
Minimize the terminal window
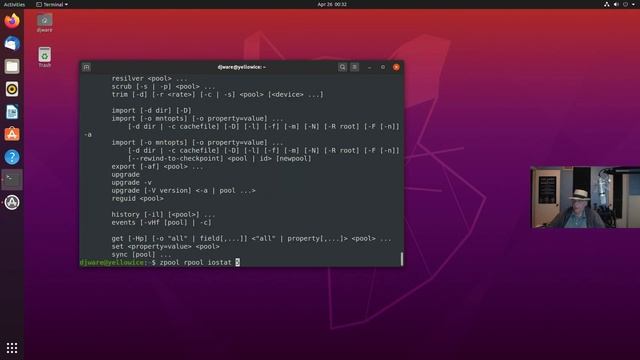pos(369,67)
